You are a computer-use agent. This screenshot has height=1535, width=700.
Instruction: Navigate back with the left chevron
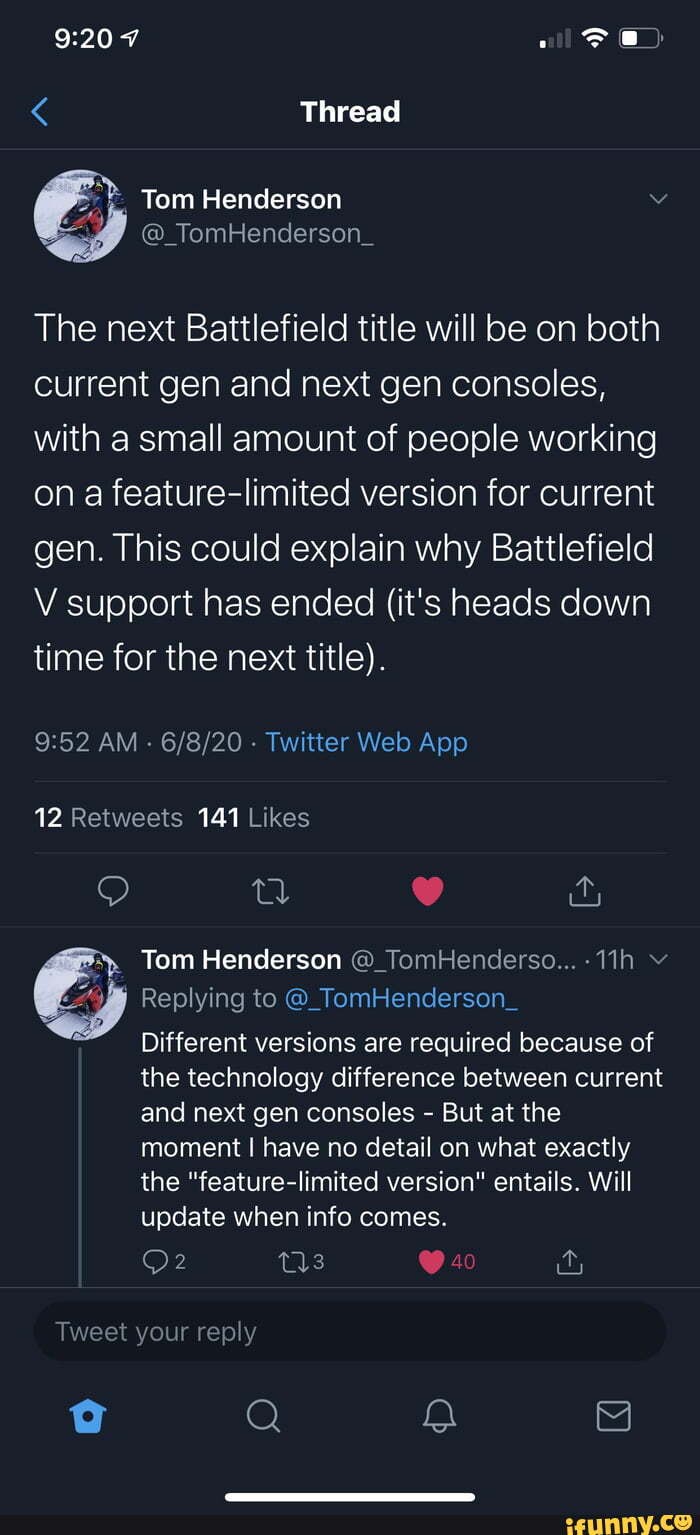[x=38, y=111]
